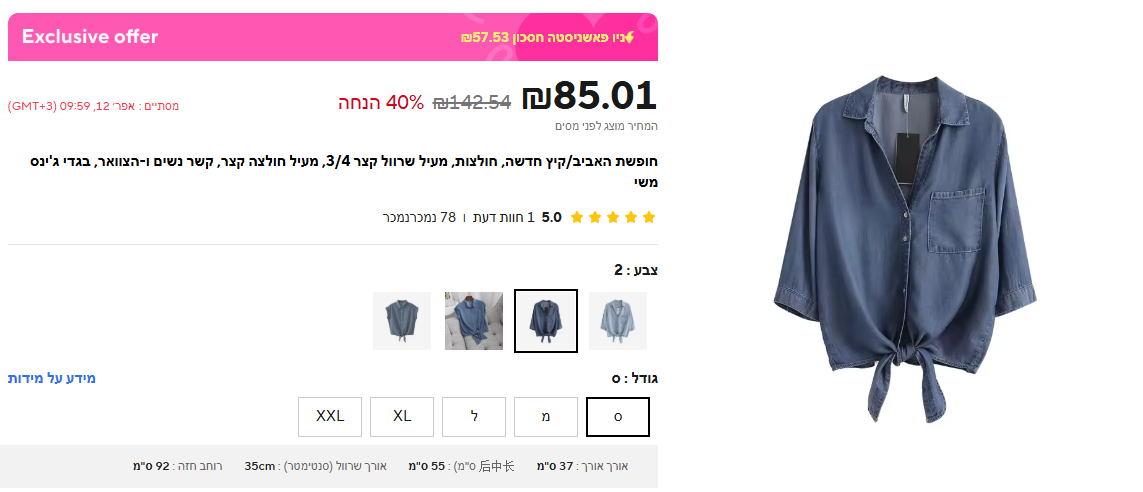Select the light blue shirt color thumbnail
Image resolution: width=1143 pixels, height=492 pixels.
coord(617,321)
